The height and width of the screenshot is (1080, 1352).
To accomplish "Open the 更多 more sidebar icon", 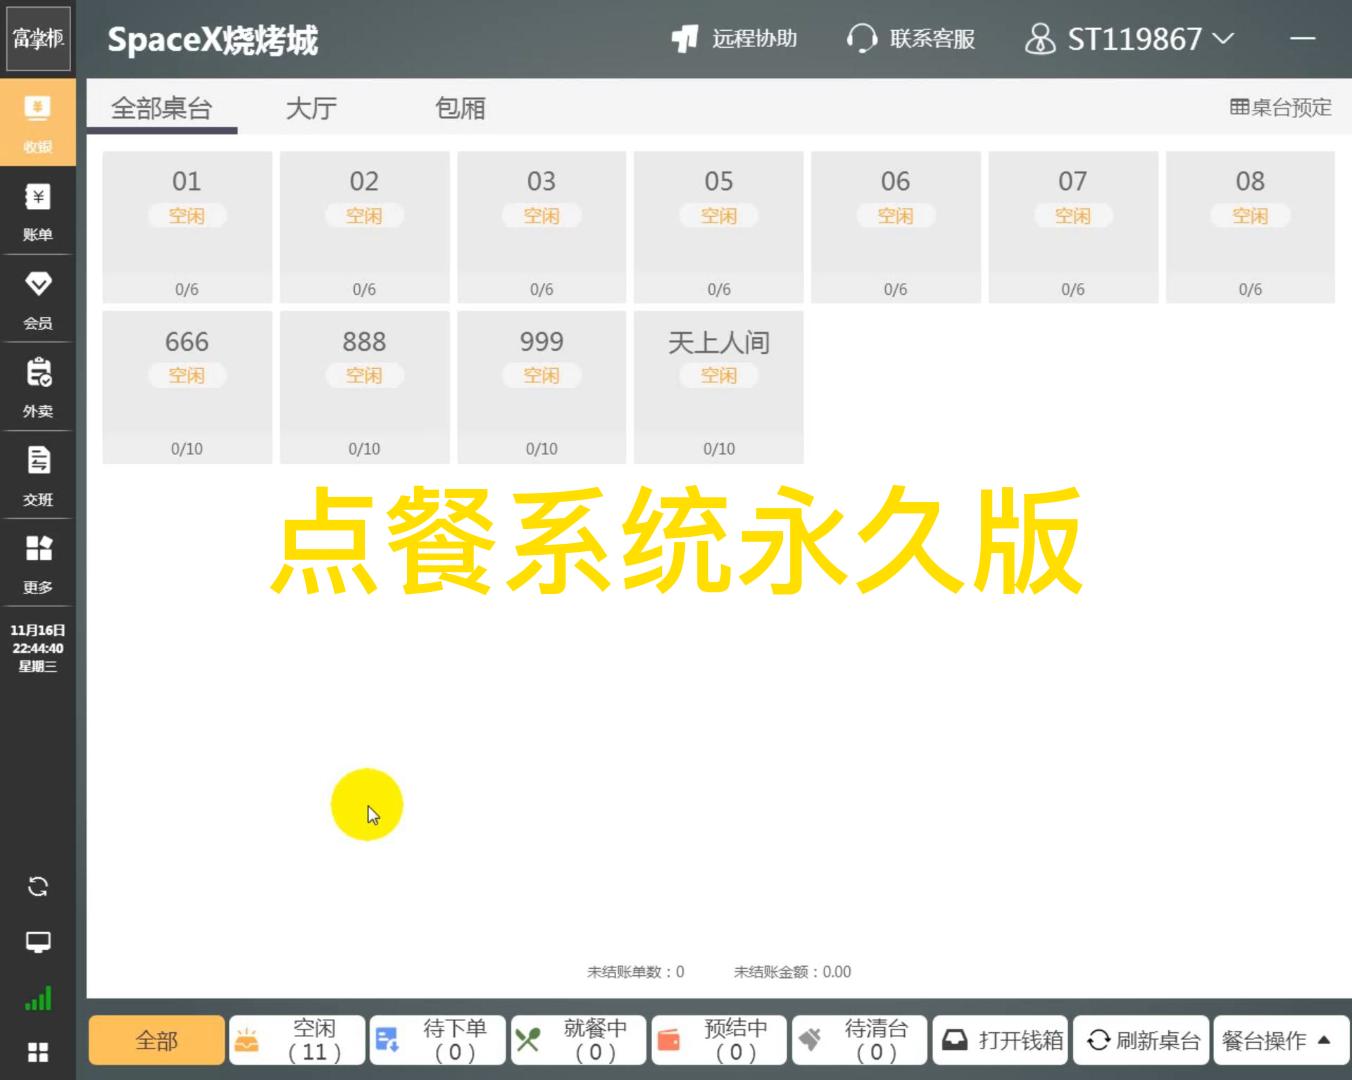I will 38,563.
